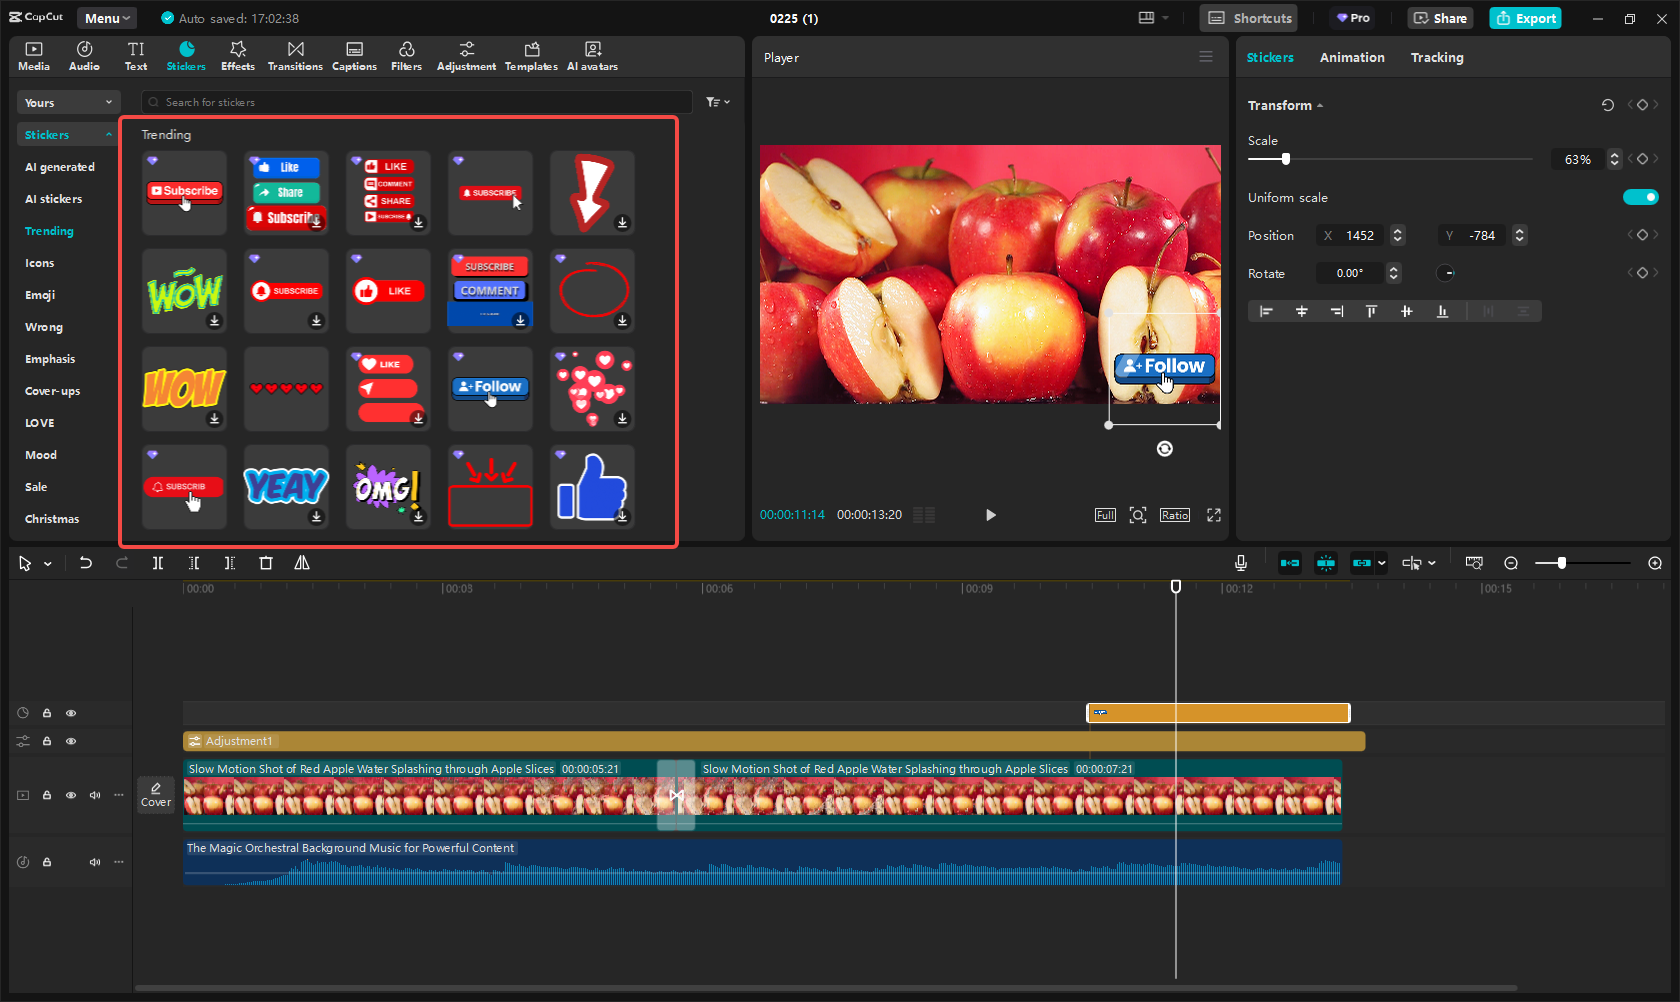This screenshot has height=1002, width=1680.
Task: Switch to the Animation tab
Action: click(1351, 58)
